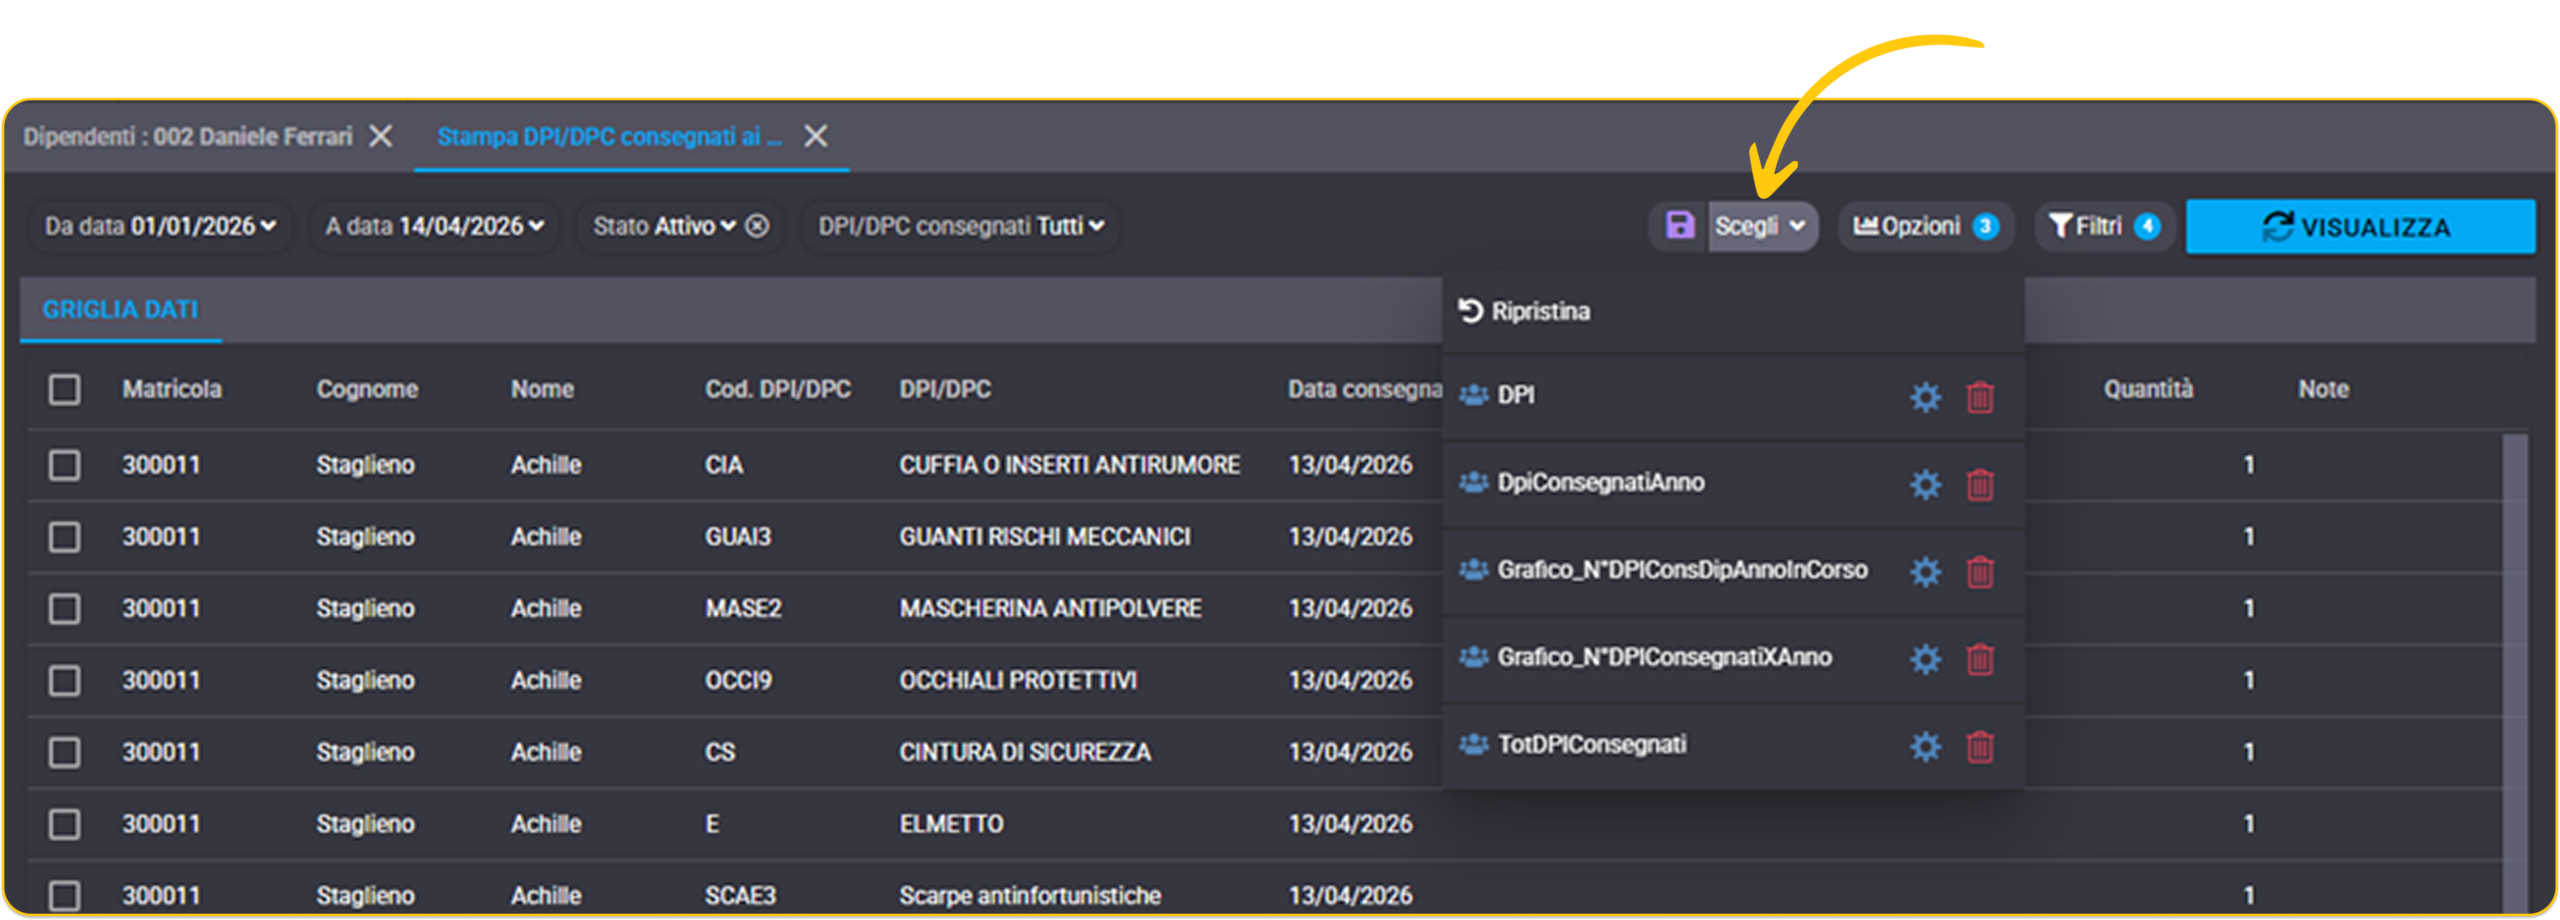Click the CIA code cell
Screen dimensions: 2560x920
click(724, 465)
